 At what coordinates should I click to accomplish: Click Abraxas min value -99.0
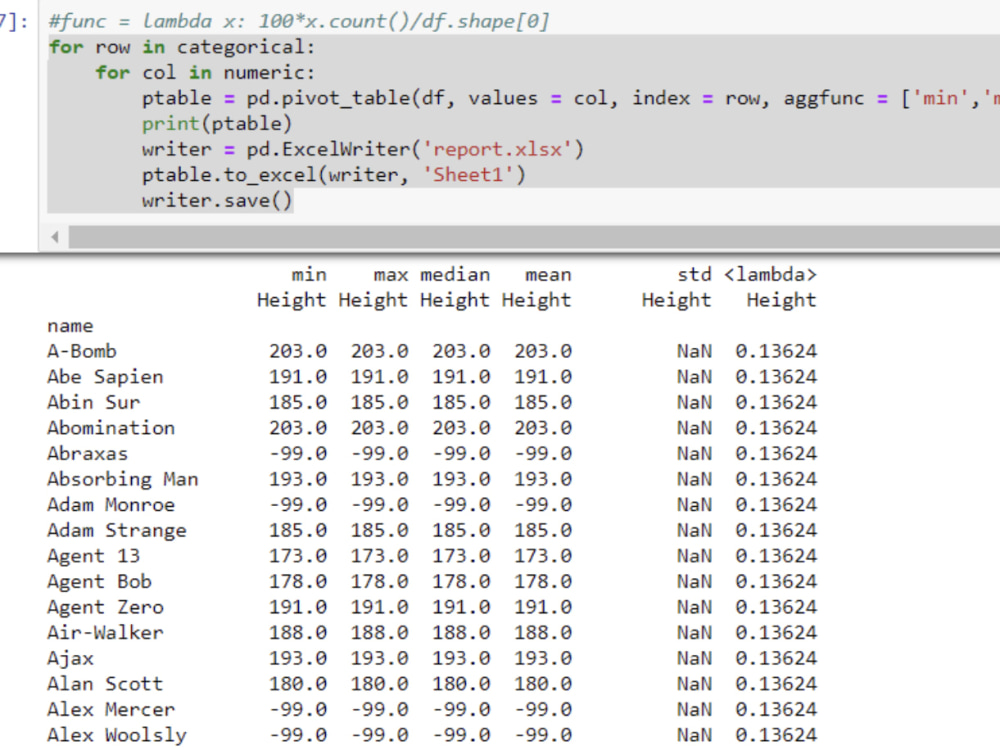coord(297,453)
